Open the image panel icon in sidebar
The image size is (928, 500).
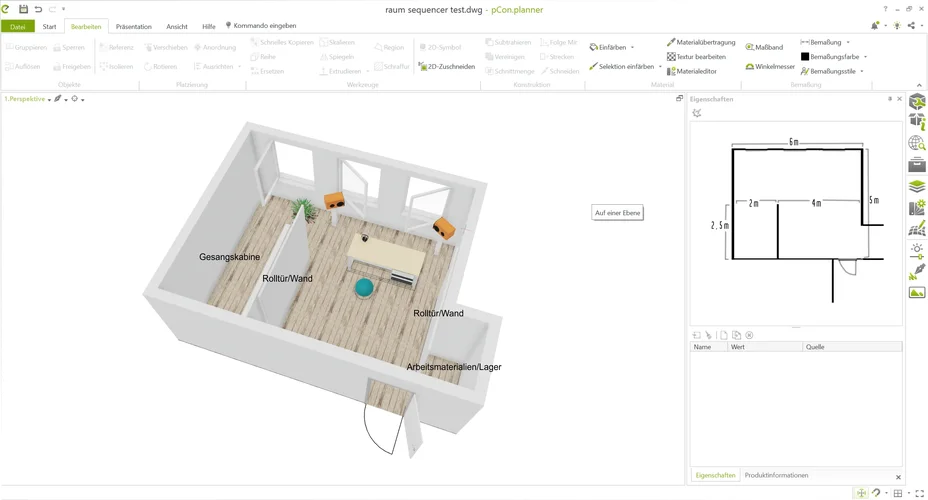click(917, 293)
